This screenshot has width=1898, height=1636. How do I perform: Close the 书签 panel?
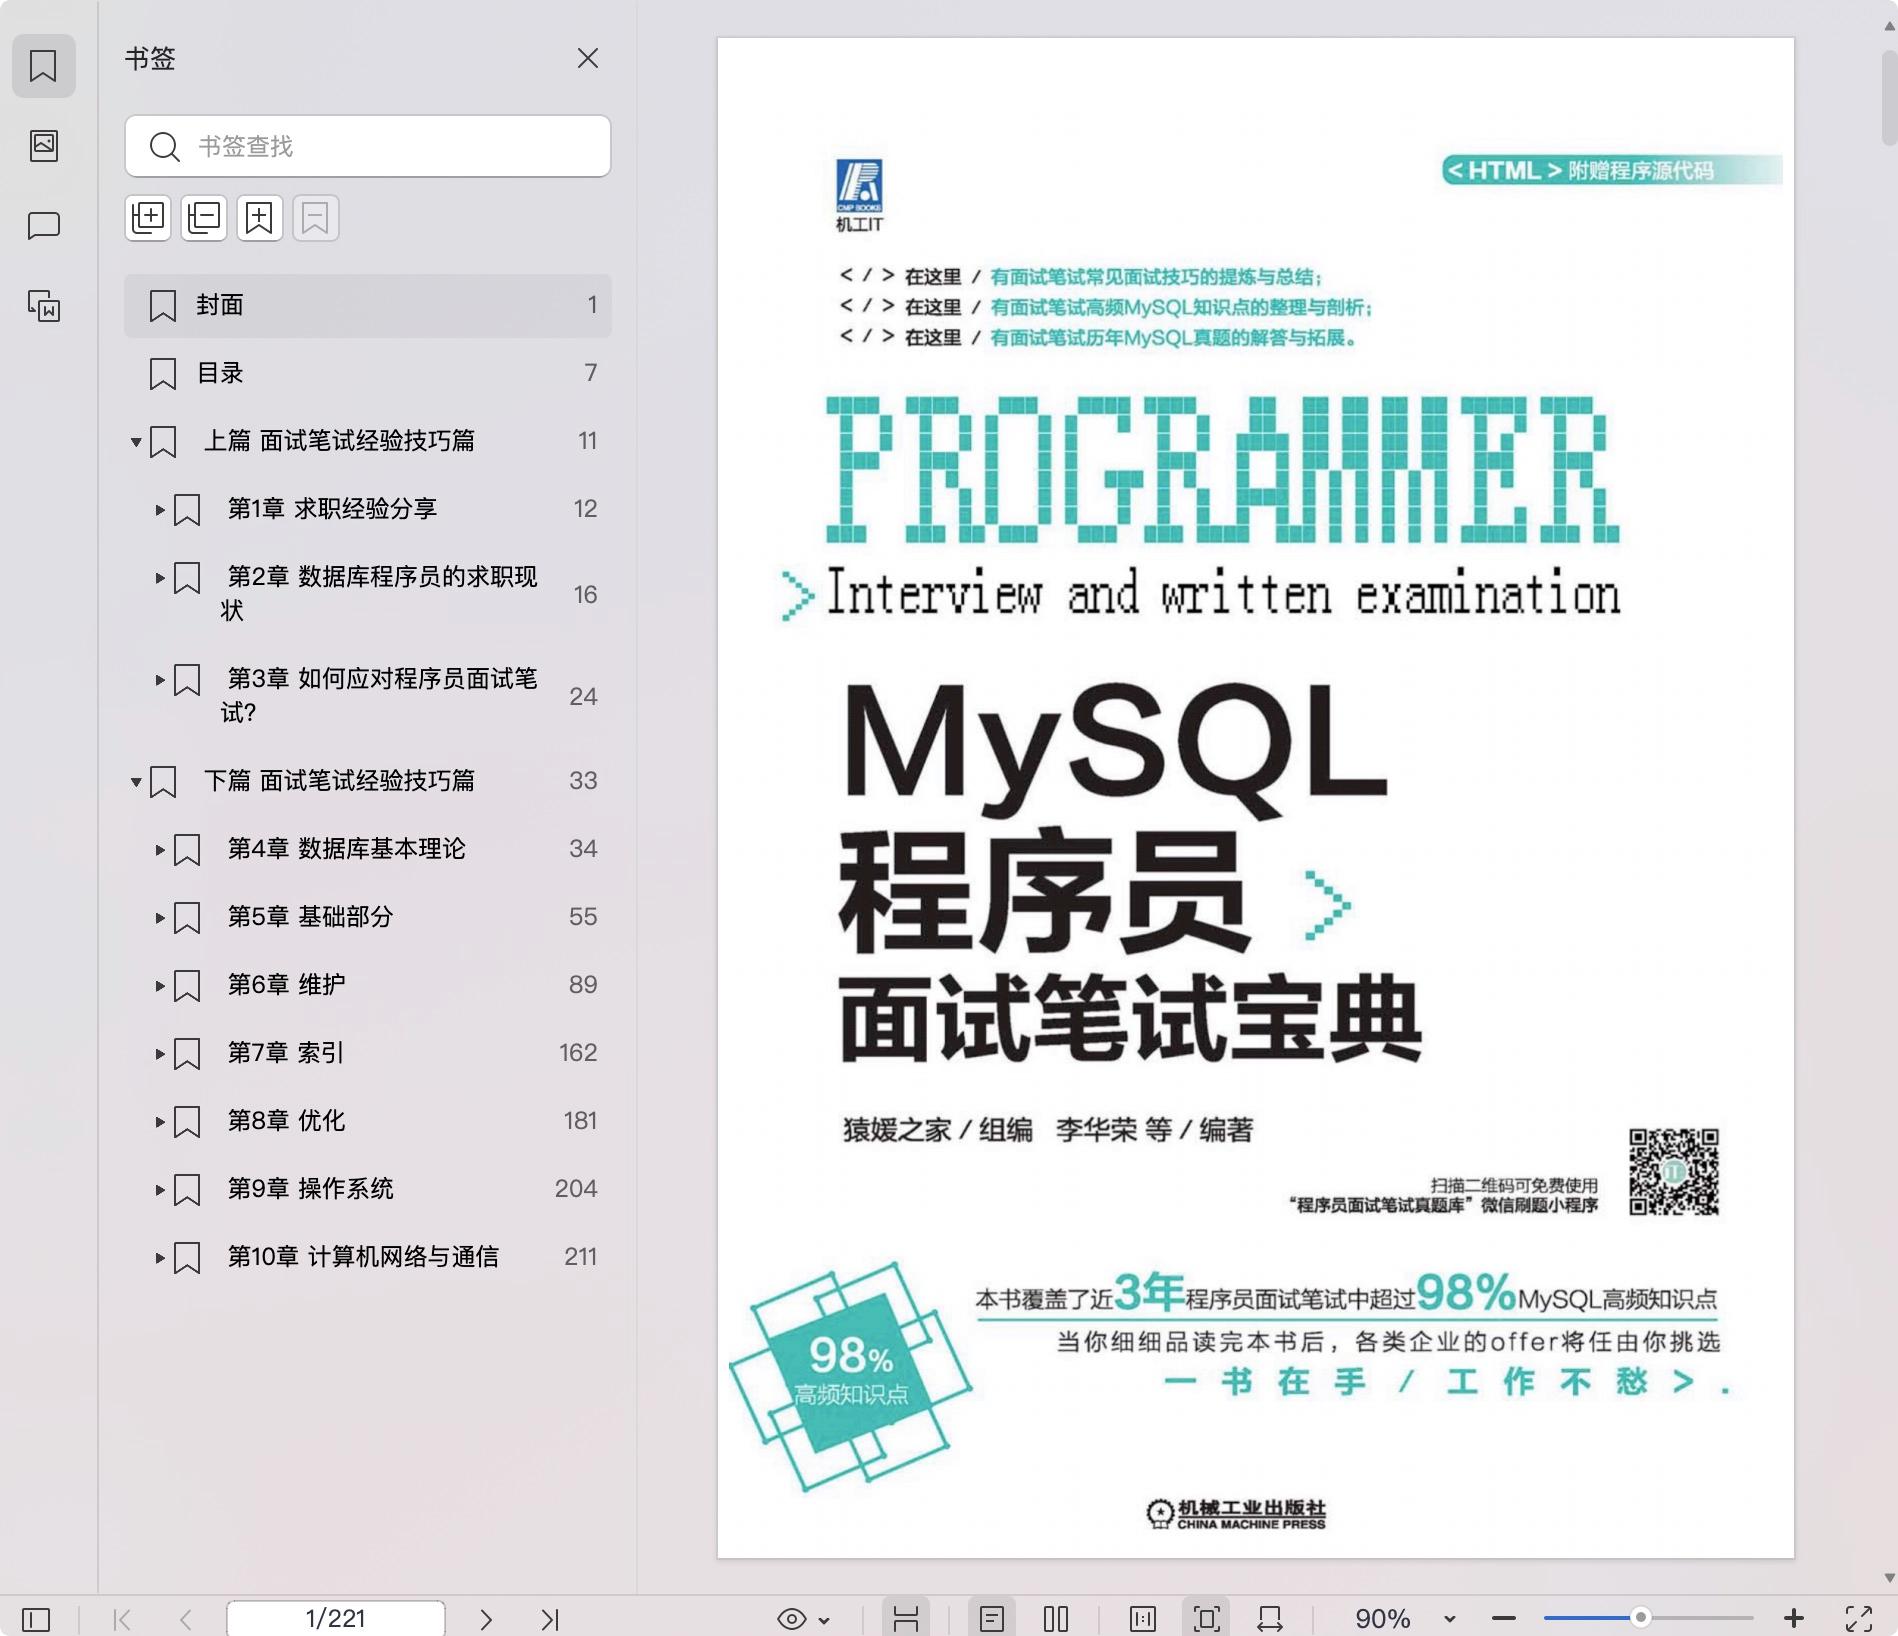[x=588, y=59]
